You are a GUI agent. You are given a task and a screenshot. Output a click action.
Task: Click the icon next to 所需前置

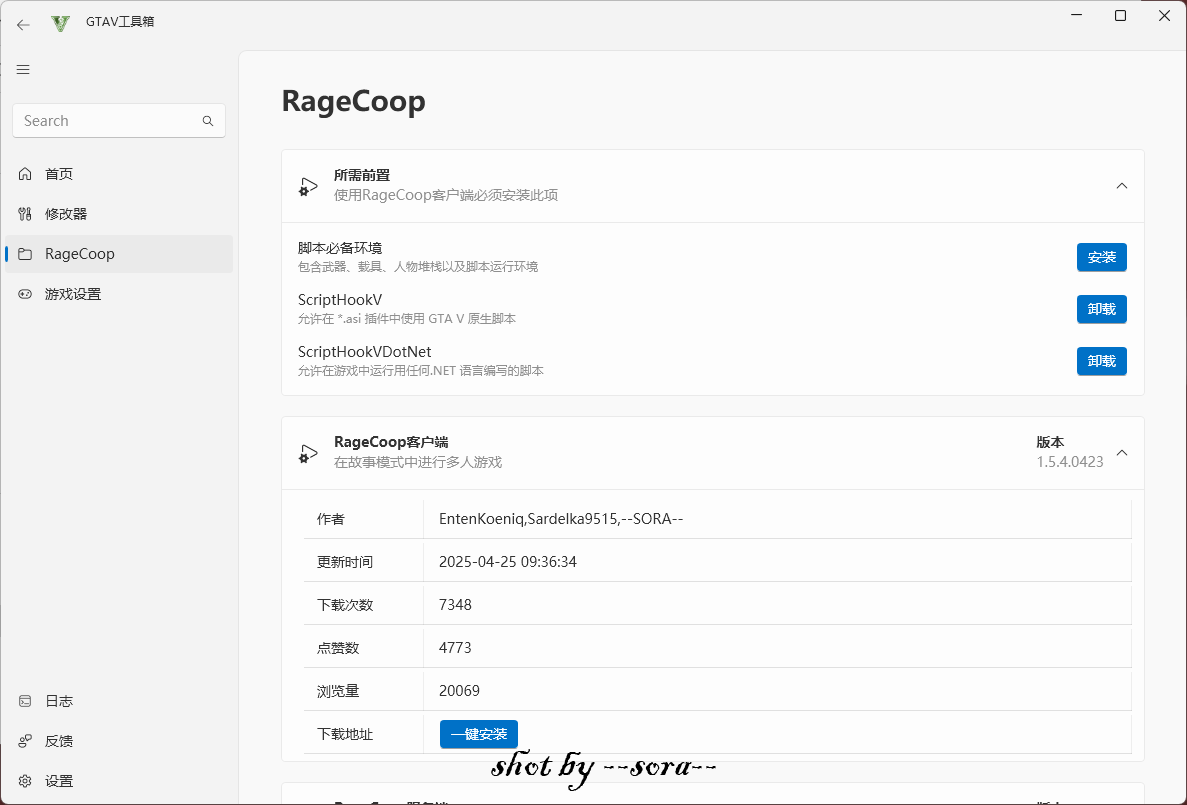(x=308, y=186)
